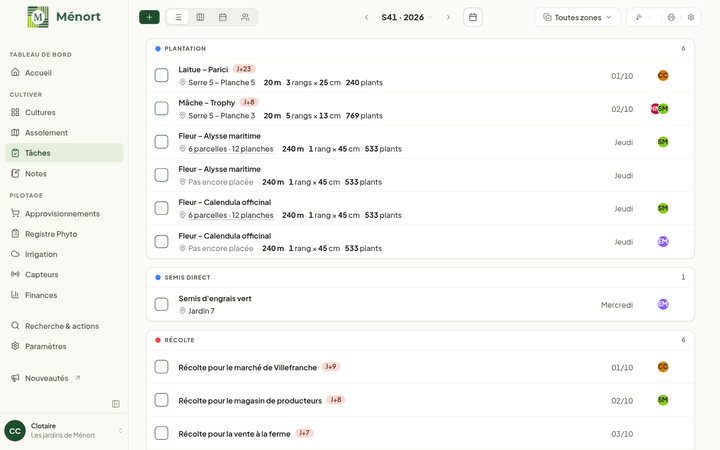
Task: Open Recherche & actions
Action: (64, 326)
